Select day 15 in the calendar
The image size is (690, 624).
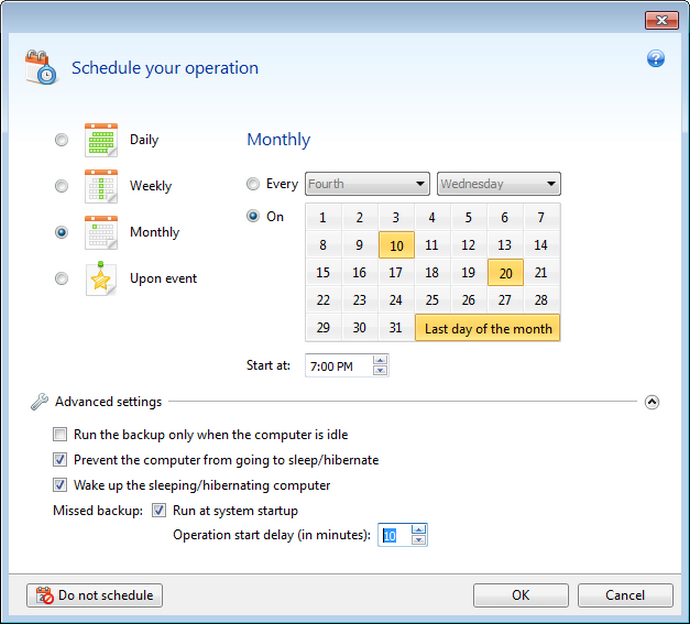click(323, 272)
